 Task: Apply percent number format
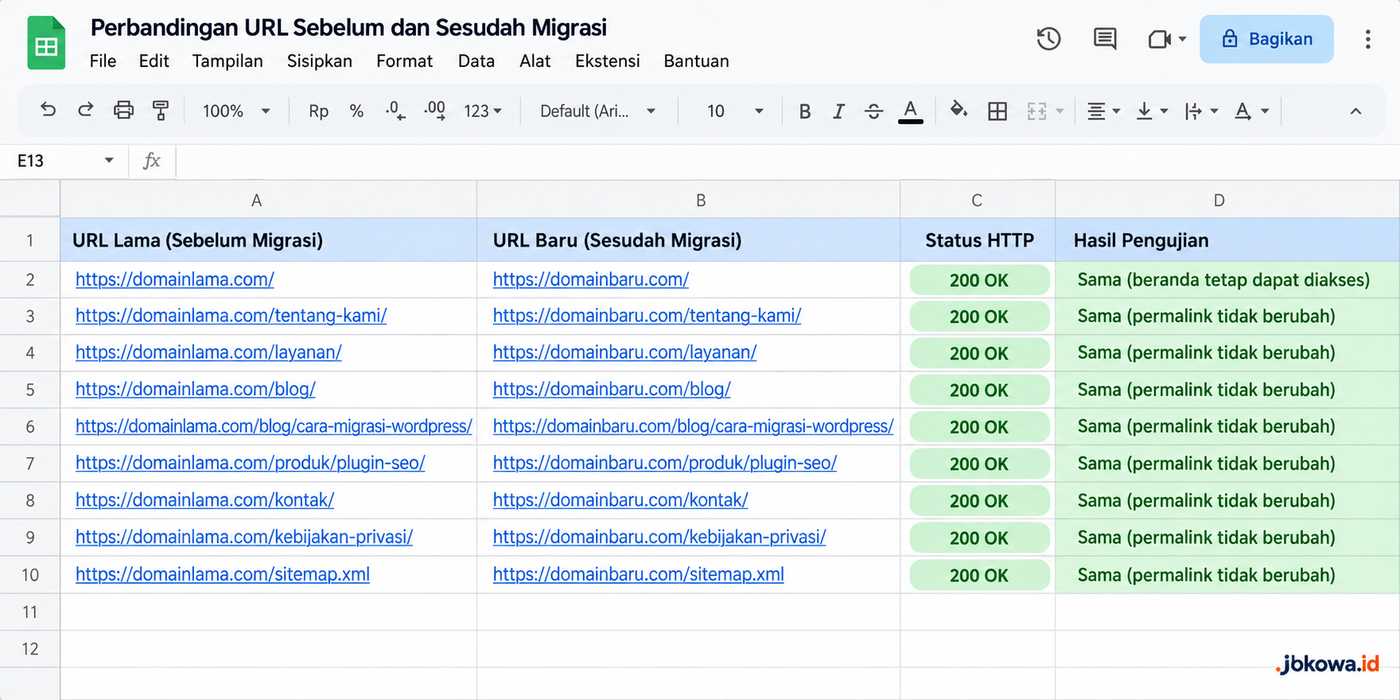[356, 111]
